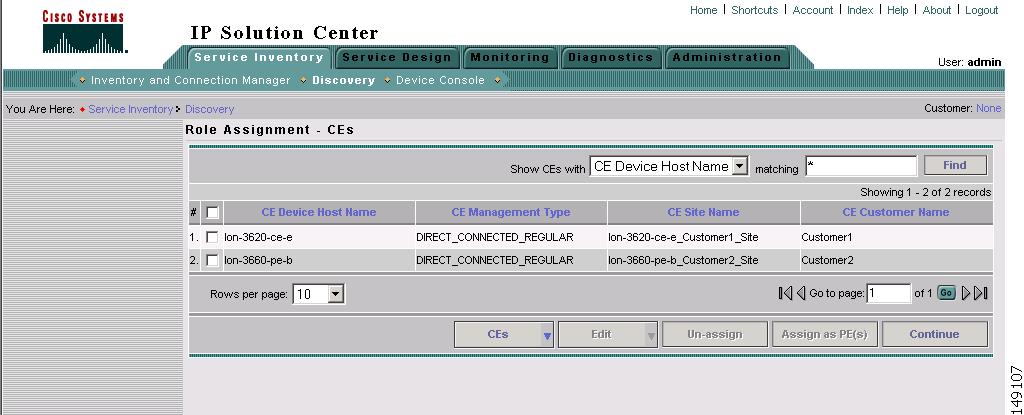This screenshot has width=1024, height=415.
Task: Open the Shortcuts link
Action: (754, 10)
